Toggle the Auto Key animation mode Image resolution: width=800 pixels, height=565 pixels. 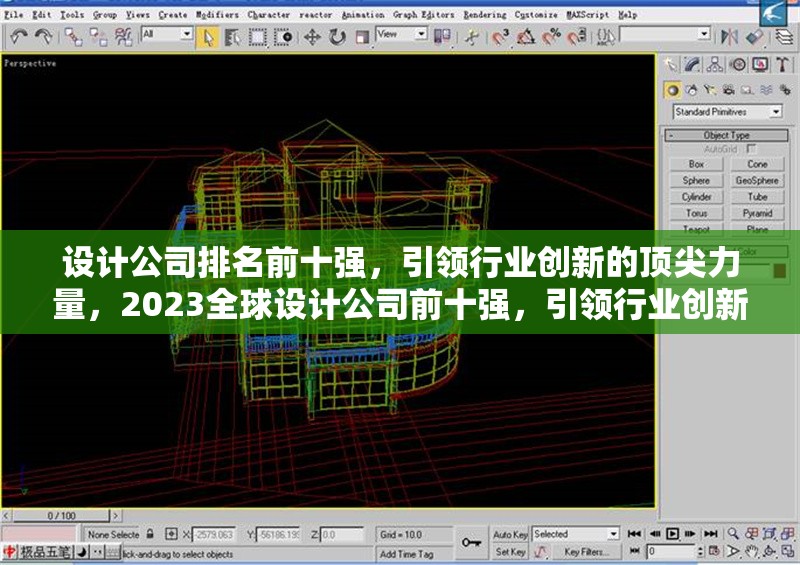[510, 534]
